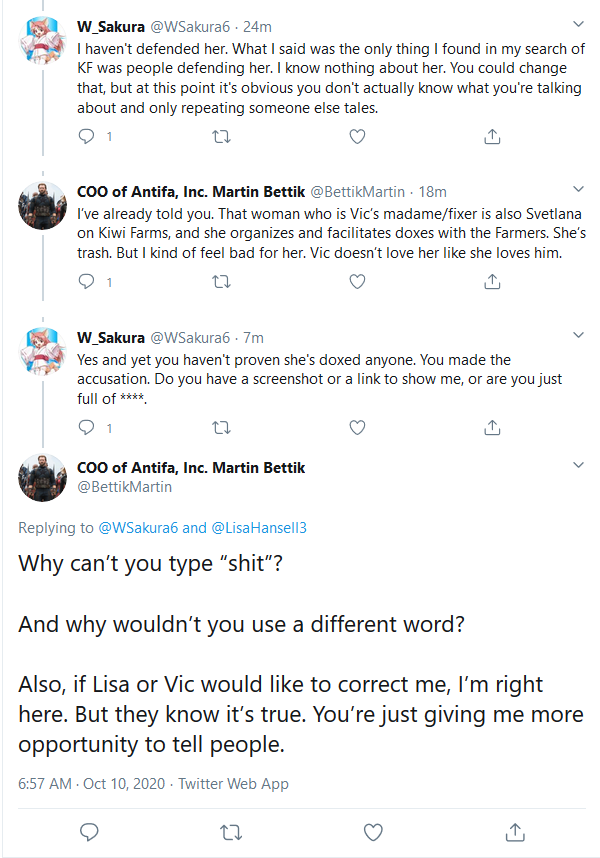Screen dimensions: 600x858
Task: Share the main tweet at bottom
Action: (x=515, y=832)
